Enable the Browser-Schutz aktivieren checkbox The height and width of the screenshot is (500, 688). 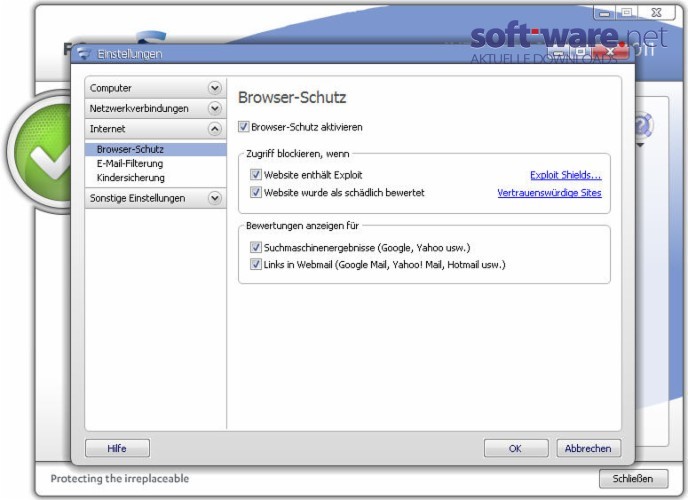(244, 127)
